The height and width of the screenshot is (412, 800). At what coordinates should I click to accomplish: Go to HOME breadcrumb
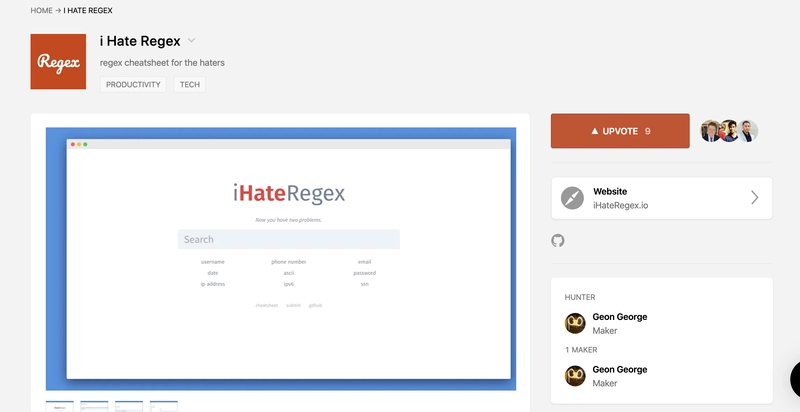pyautogui.click(x=41, y=10)
